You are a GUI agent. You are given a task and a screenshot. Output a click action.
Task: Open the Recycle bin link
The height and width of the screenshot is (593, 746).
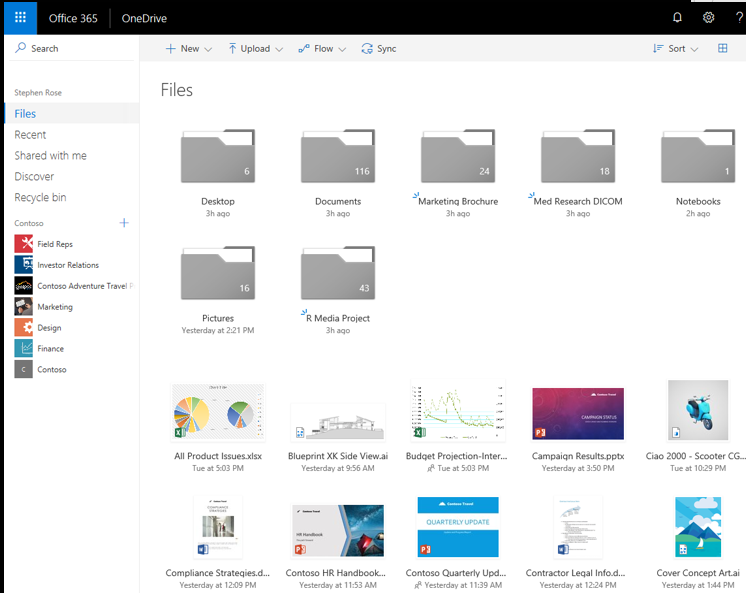40,198
